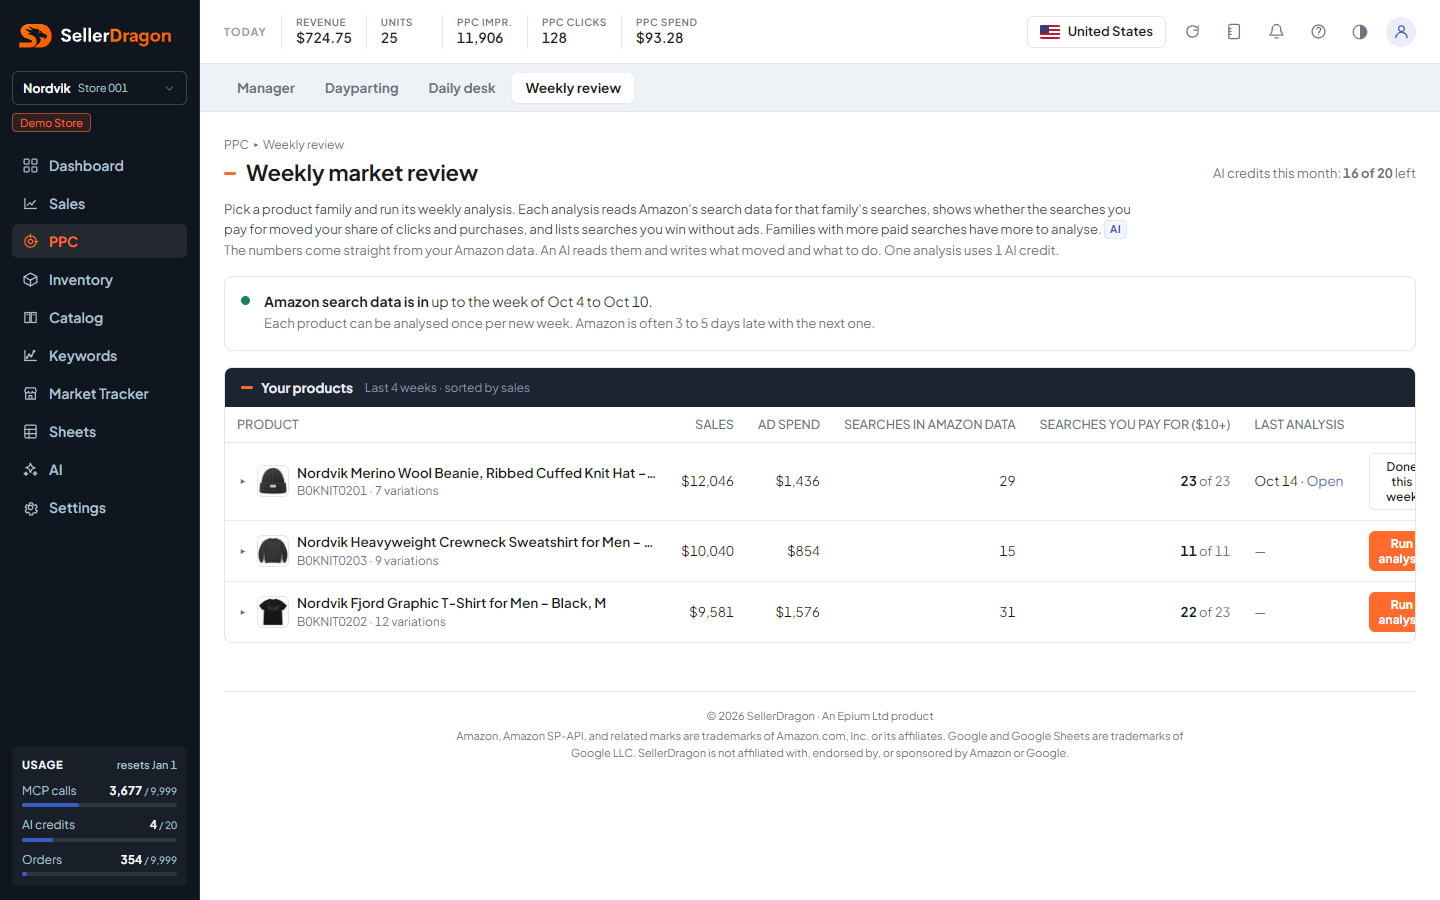The width and height of the screenshot is (1440, 900).
Task: Run analysis for the Crewneck Sweatshirt
Action: pos(1393,551)
